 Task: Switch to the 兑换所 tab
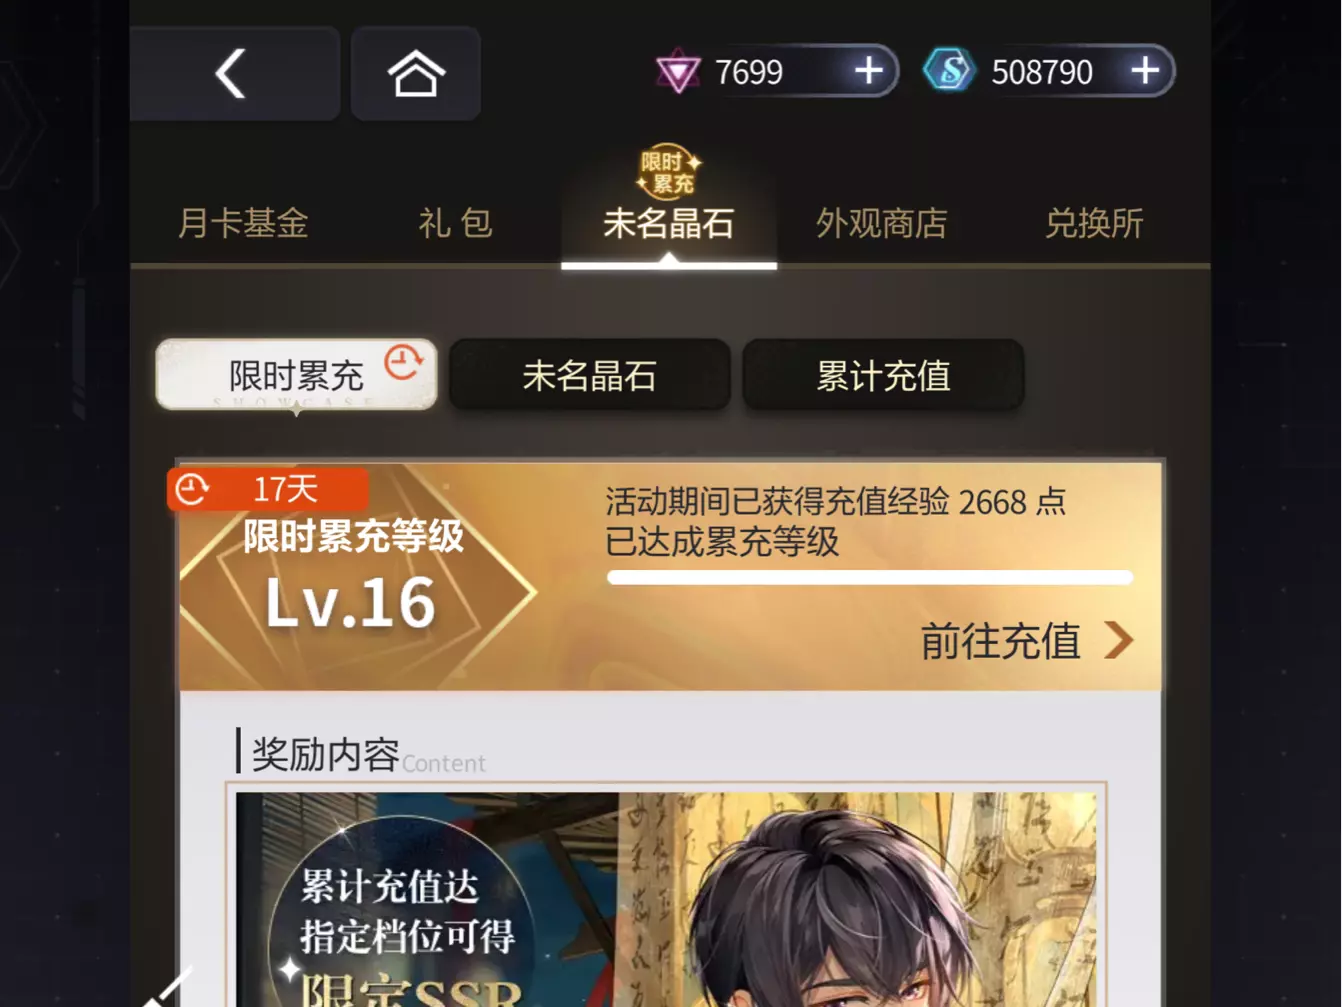tap(1094, 223)
